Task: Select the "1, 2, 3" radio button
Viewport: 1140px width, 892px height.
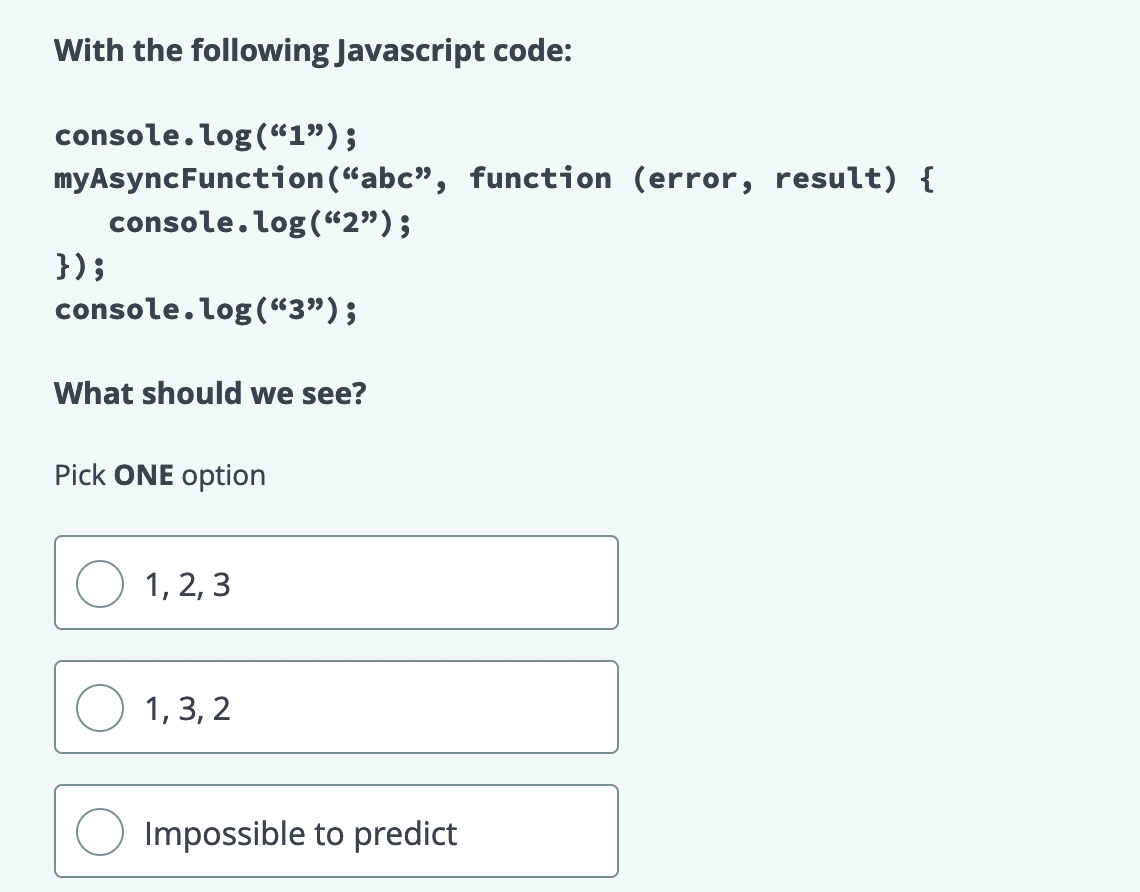Action: click(x=100, y=585)
